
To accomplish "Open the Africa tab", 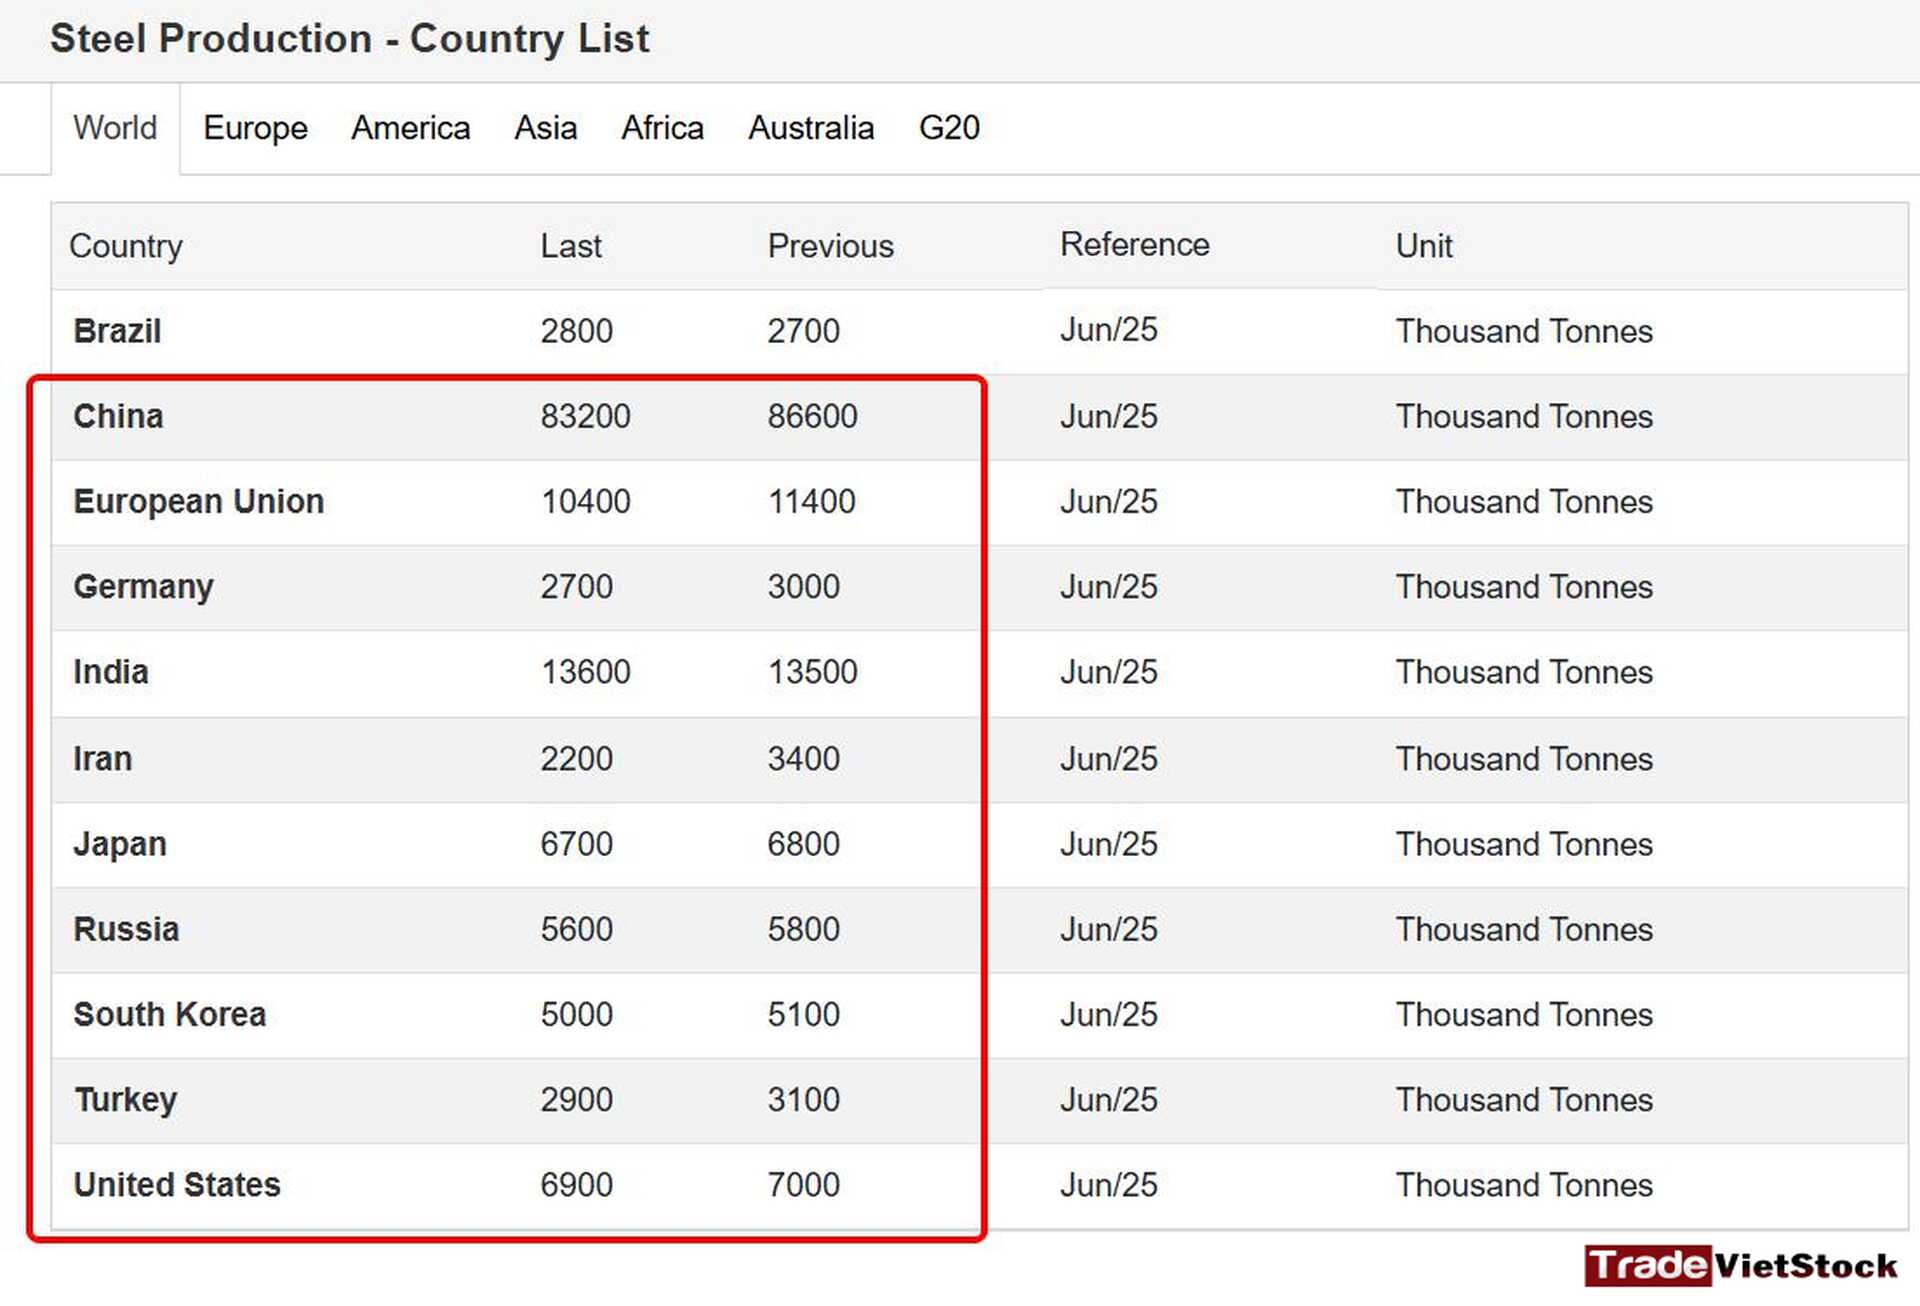I will pyautogui.click(x=662, y=128).
